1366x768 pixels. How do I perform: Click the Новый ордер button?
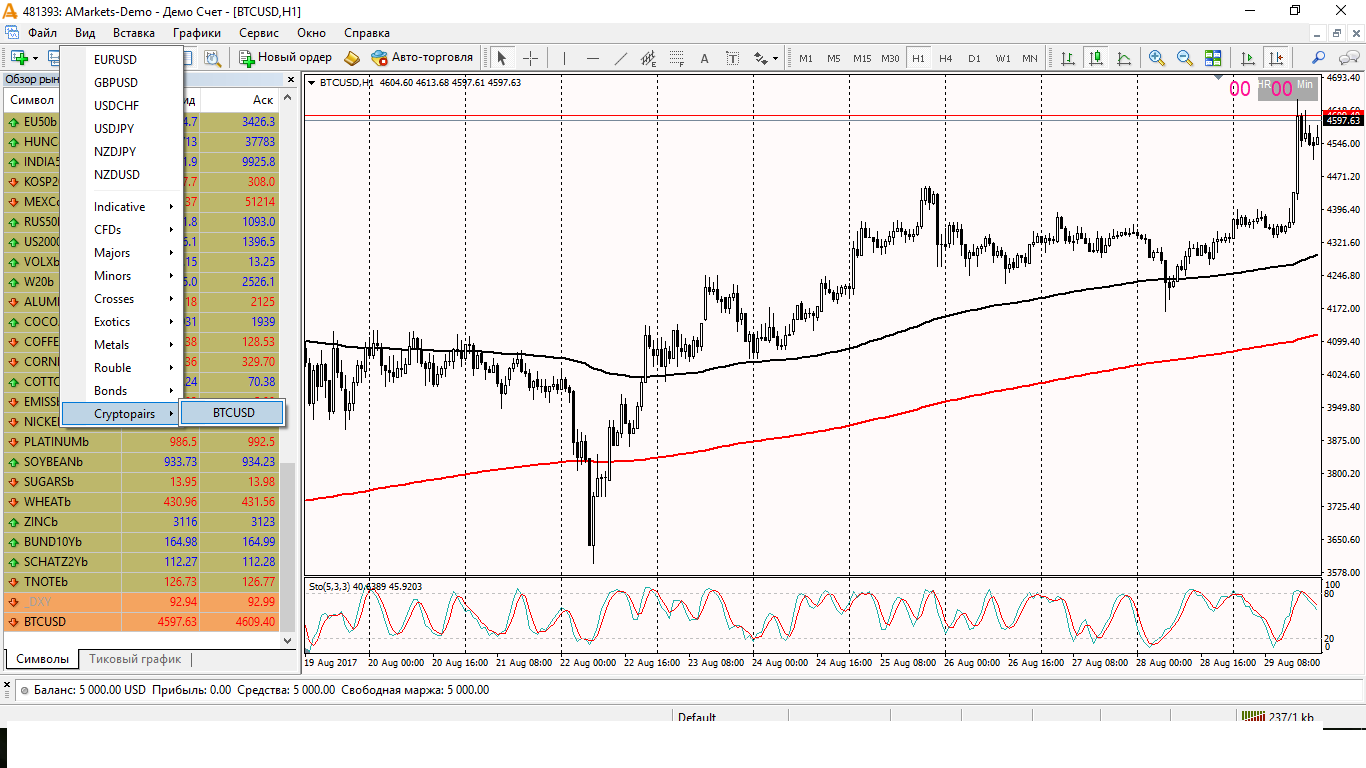pos(285,58)
